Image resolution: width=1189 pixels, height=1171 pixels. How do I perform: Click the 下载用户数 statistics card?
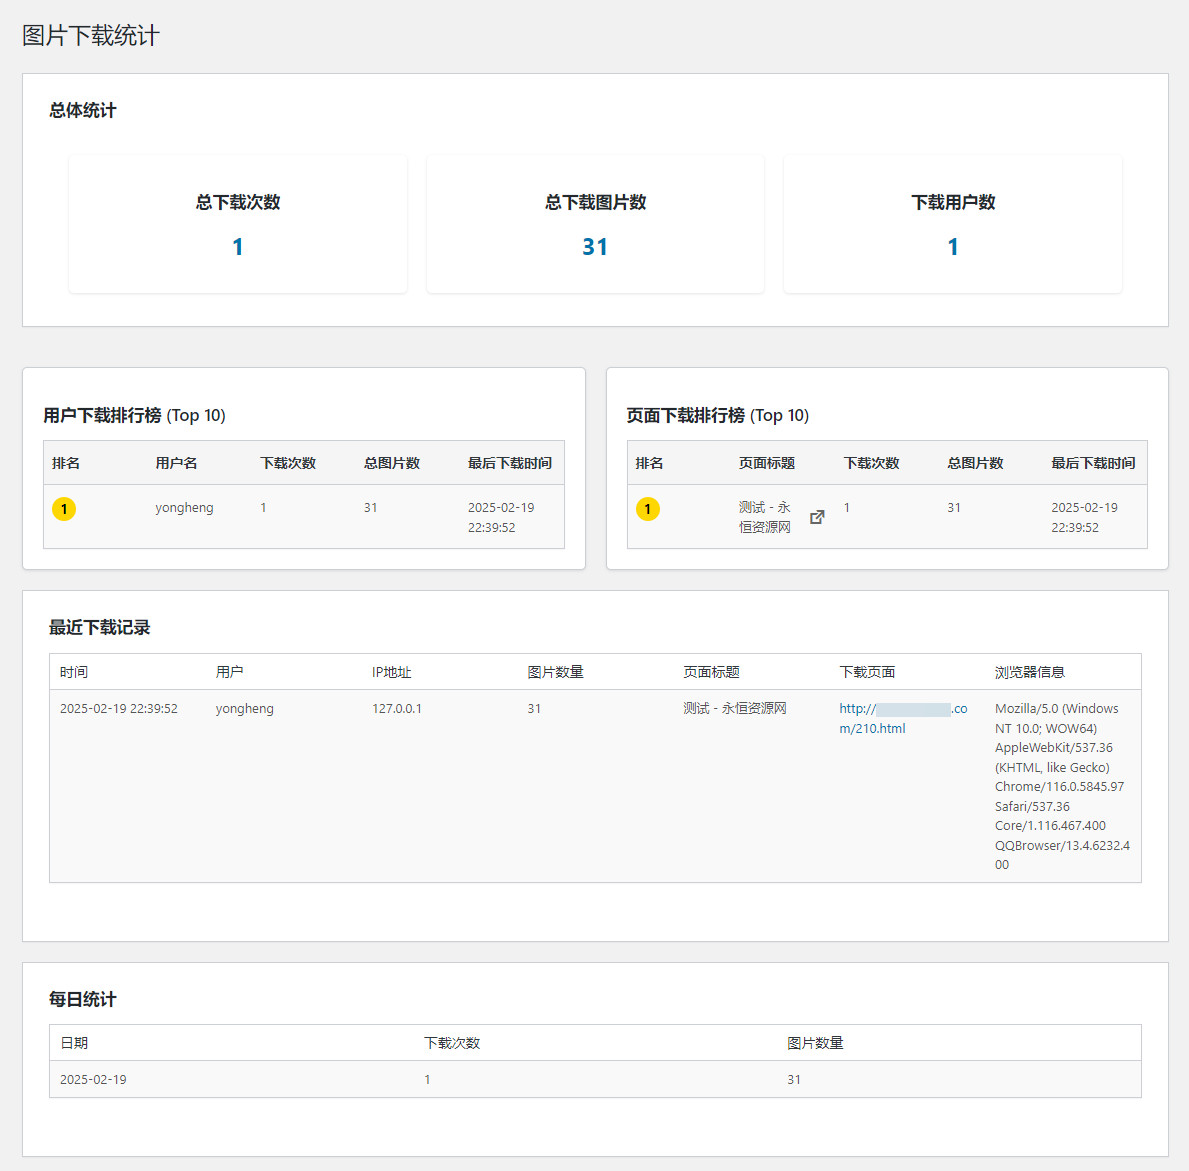coord(952,224)
